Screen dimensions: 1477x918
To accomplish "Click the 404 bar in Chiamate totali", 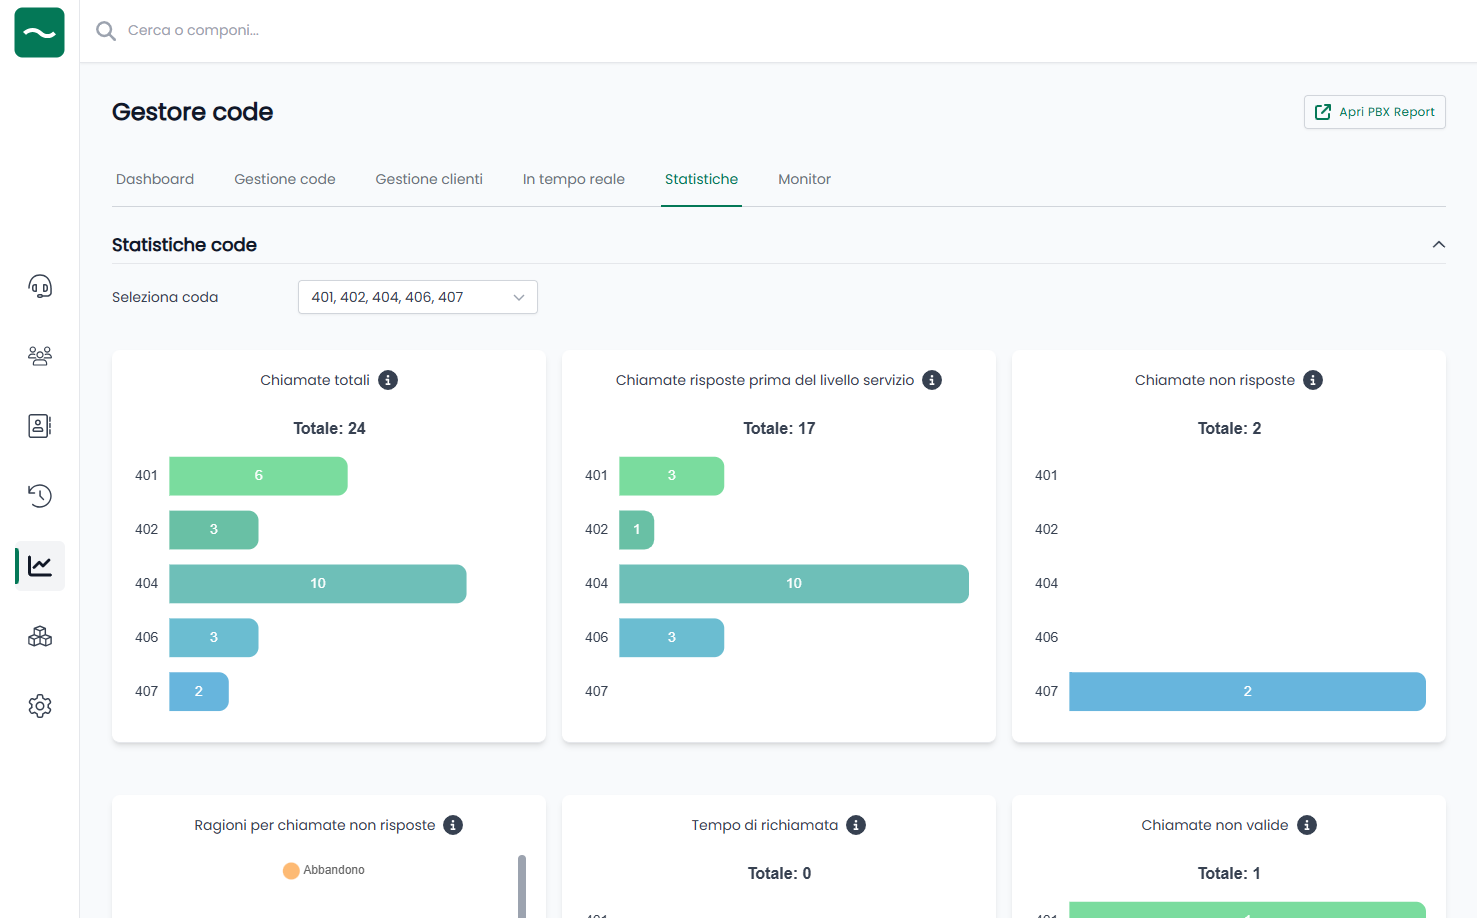I will point(317,584).
